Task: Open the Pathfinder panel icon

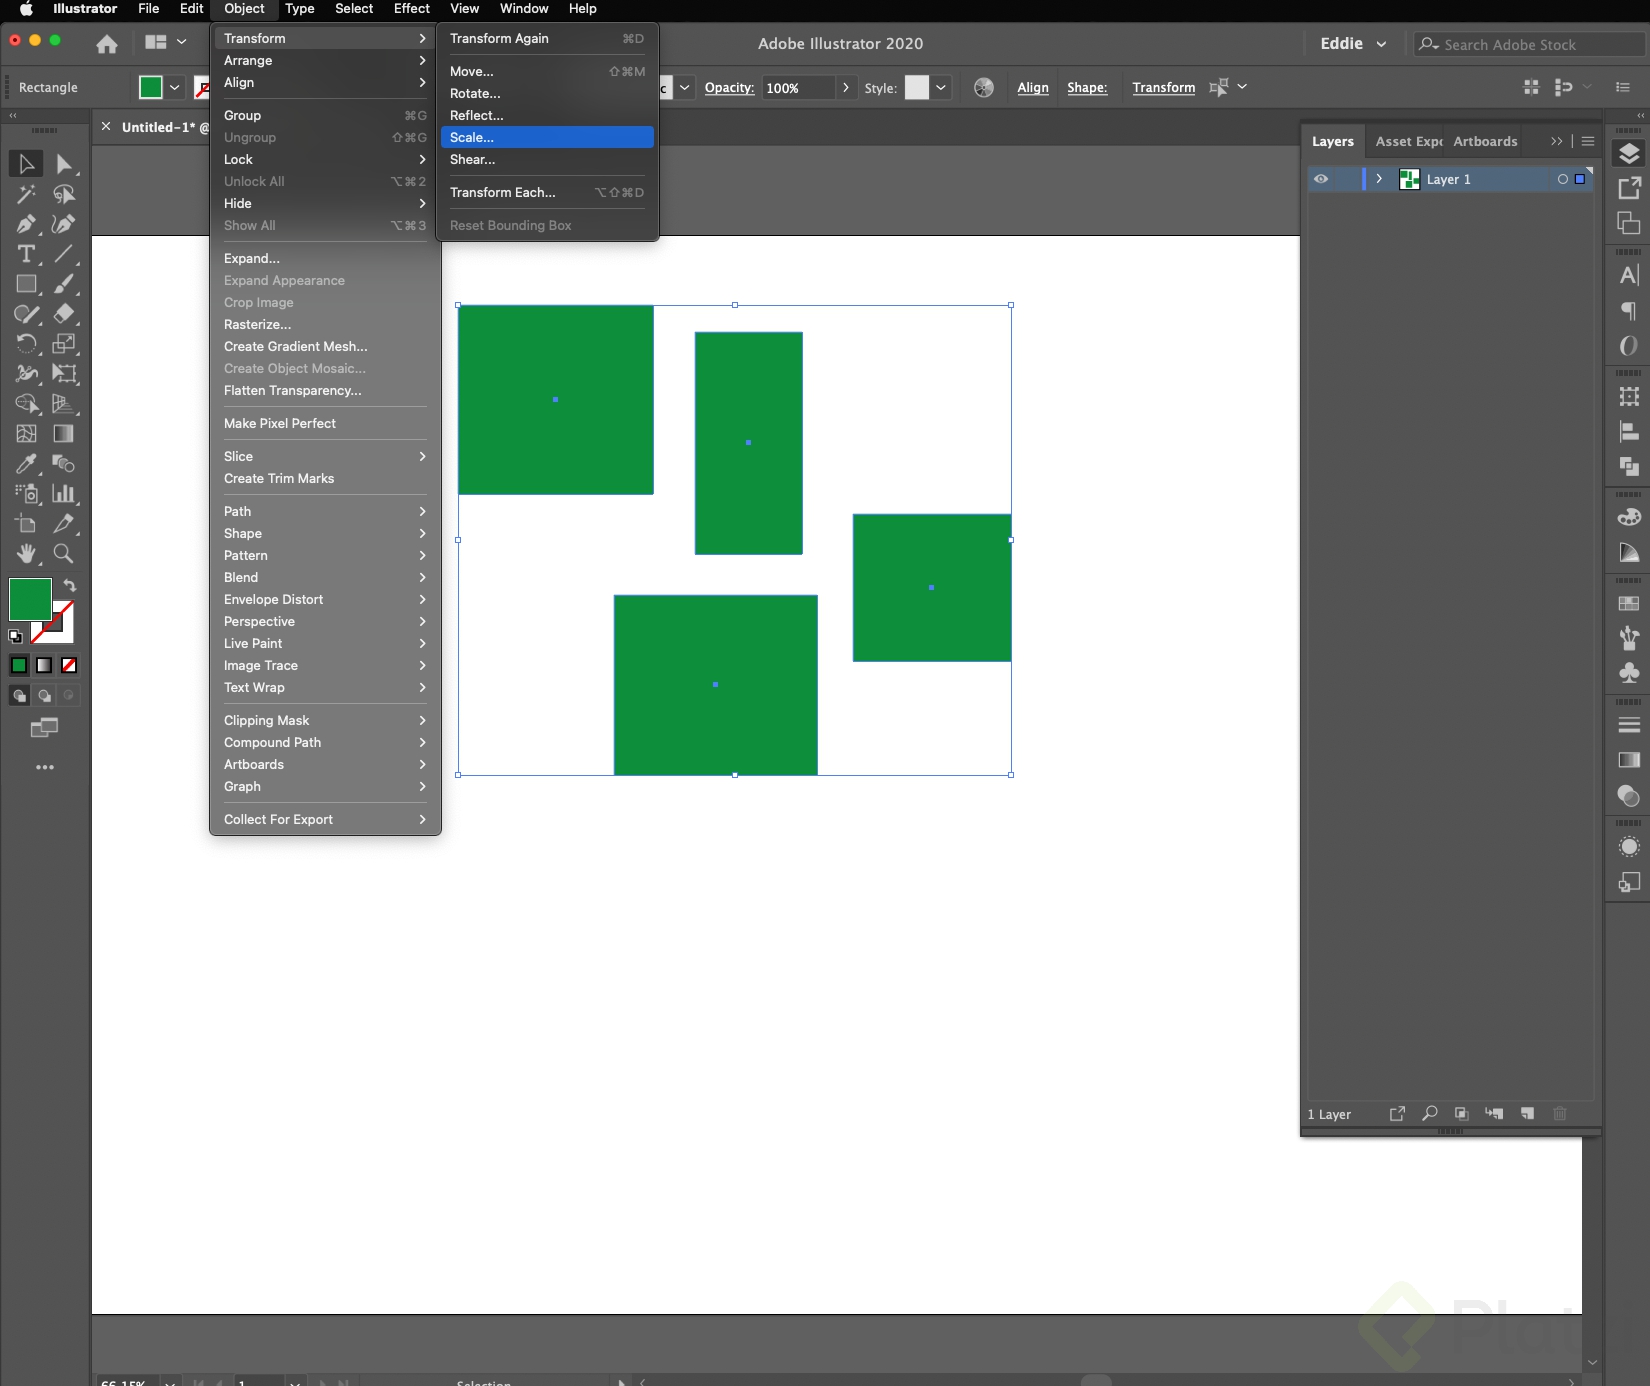Action: [x=1629, y=466]
